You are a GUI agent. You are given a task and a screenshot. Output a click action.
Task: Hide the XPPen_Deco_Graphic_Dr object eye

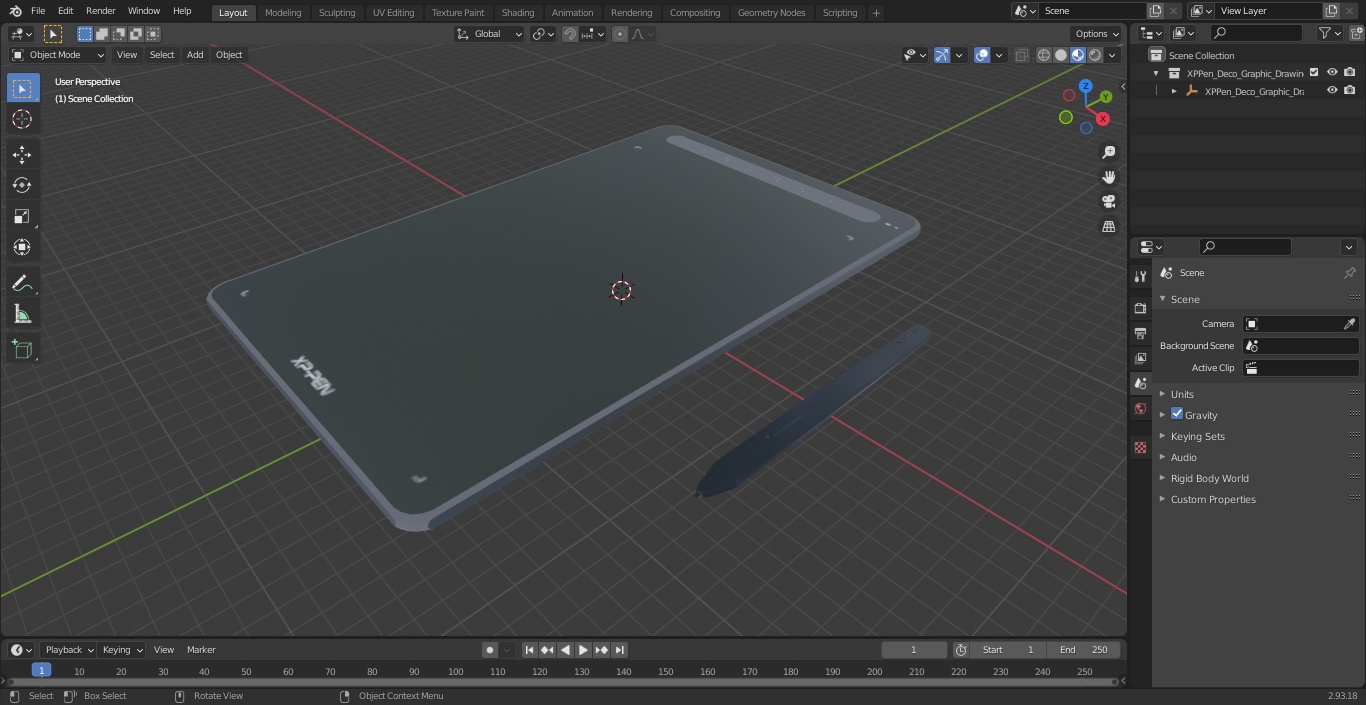coord(1332,90)
